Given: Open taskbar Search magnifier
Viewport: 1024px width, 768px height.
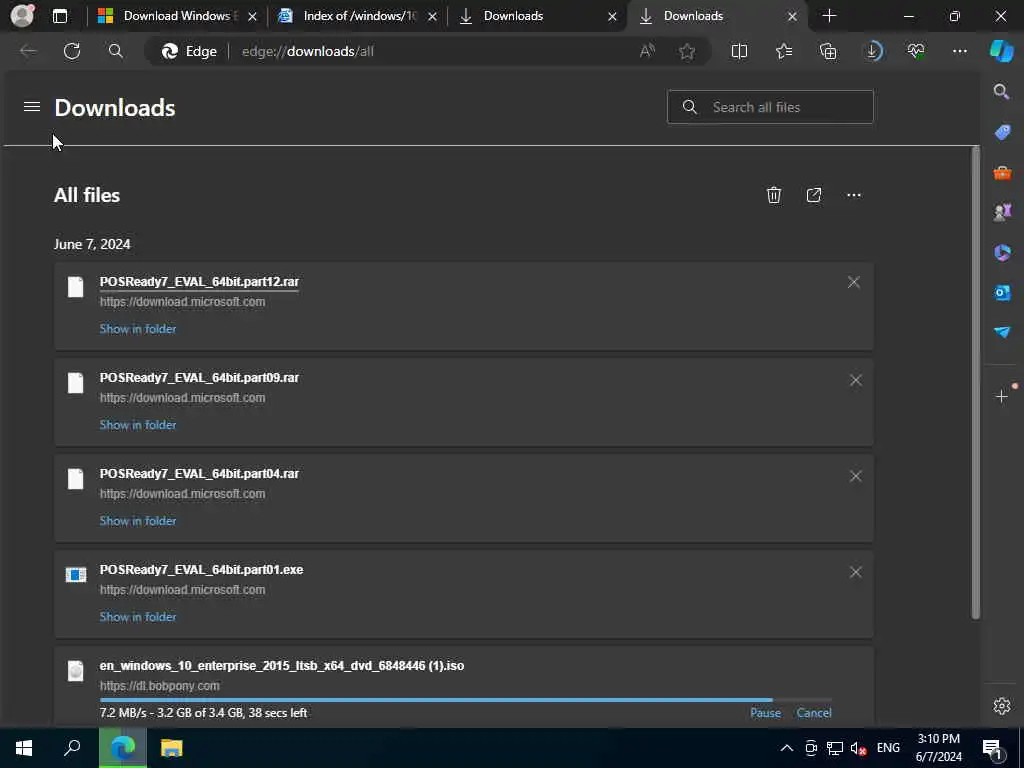Looking at the screenshot, I should point(72,748).
